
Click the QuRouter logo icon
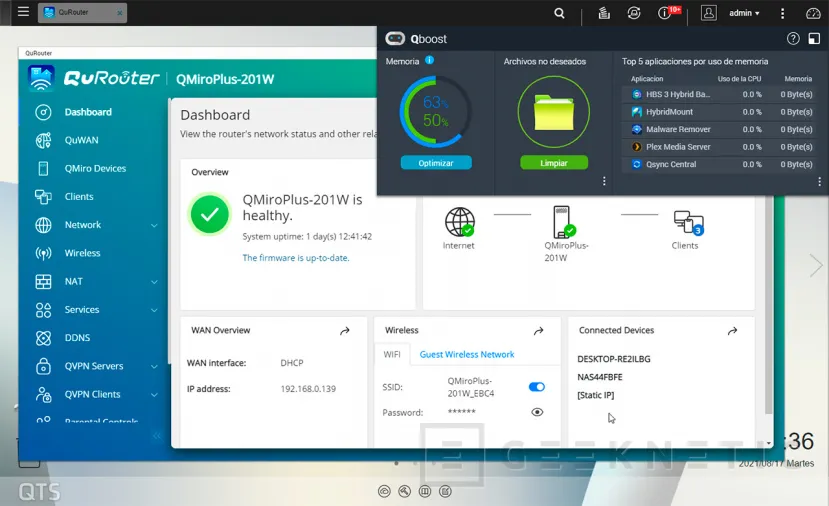[41, 78]
